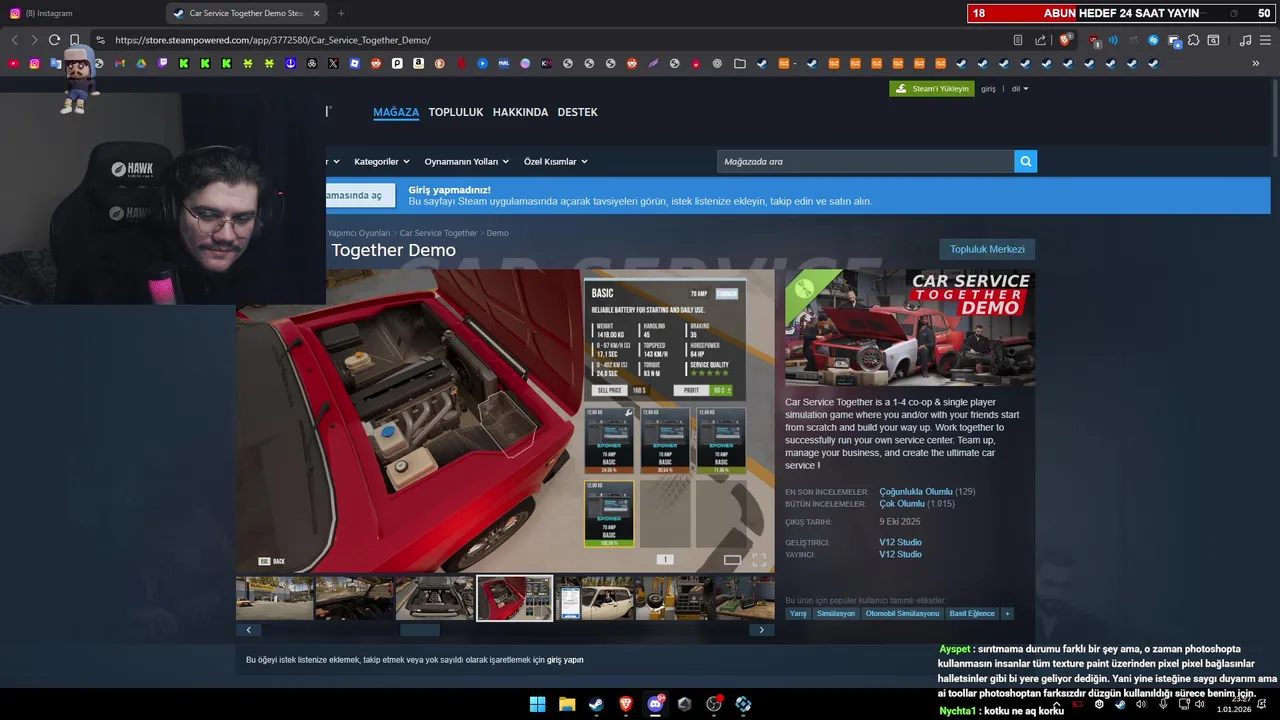The width and height of the screenshot is (1280, 720).
Task: Open the Instagram bookmark icon in bookmarks bar
Action: [x=34, y=63]
